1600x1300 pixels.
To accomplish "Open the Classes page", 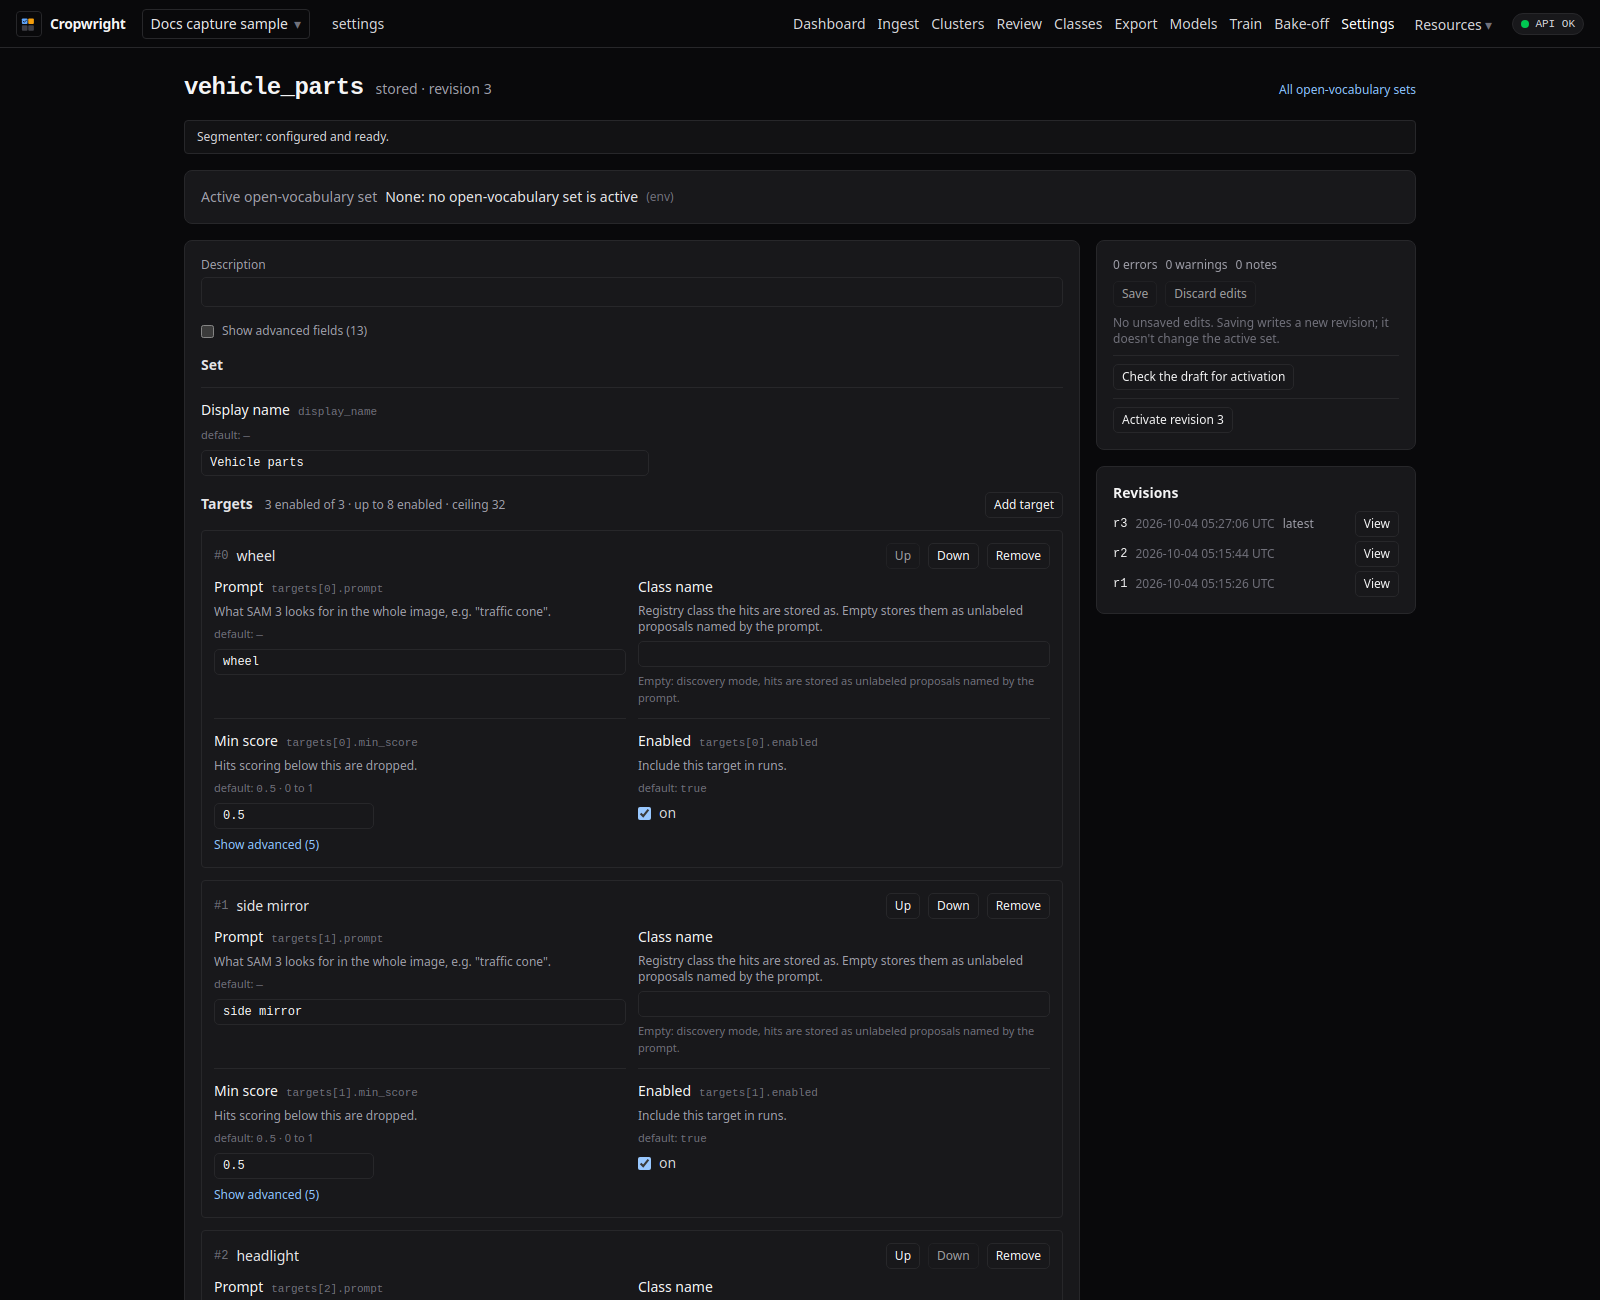I will (1078, 24).
